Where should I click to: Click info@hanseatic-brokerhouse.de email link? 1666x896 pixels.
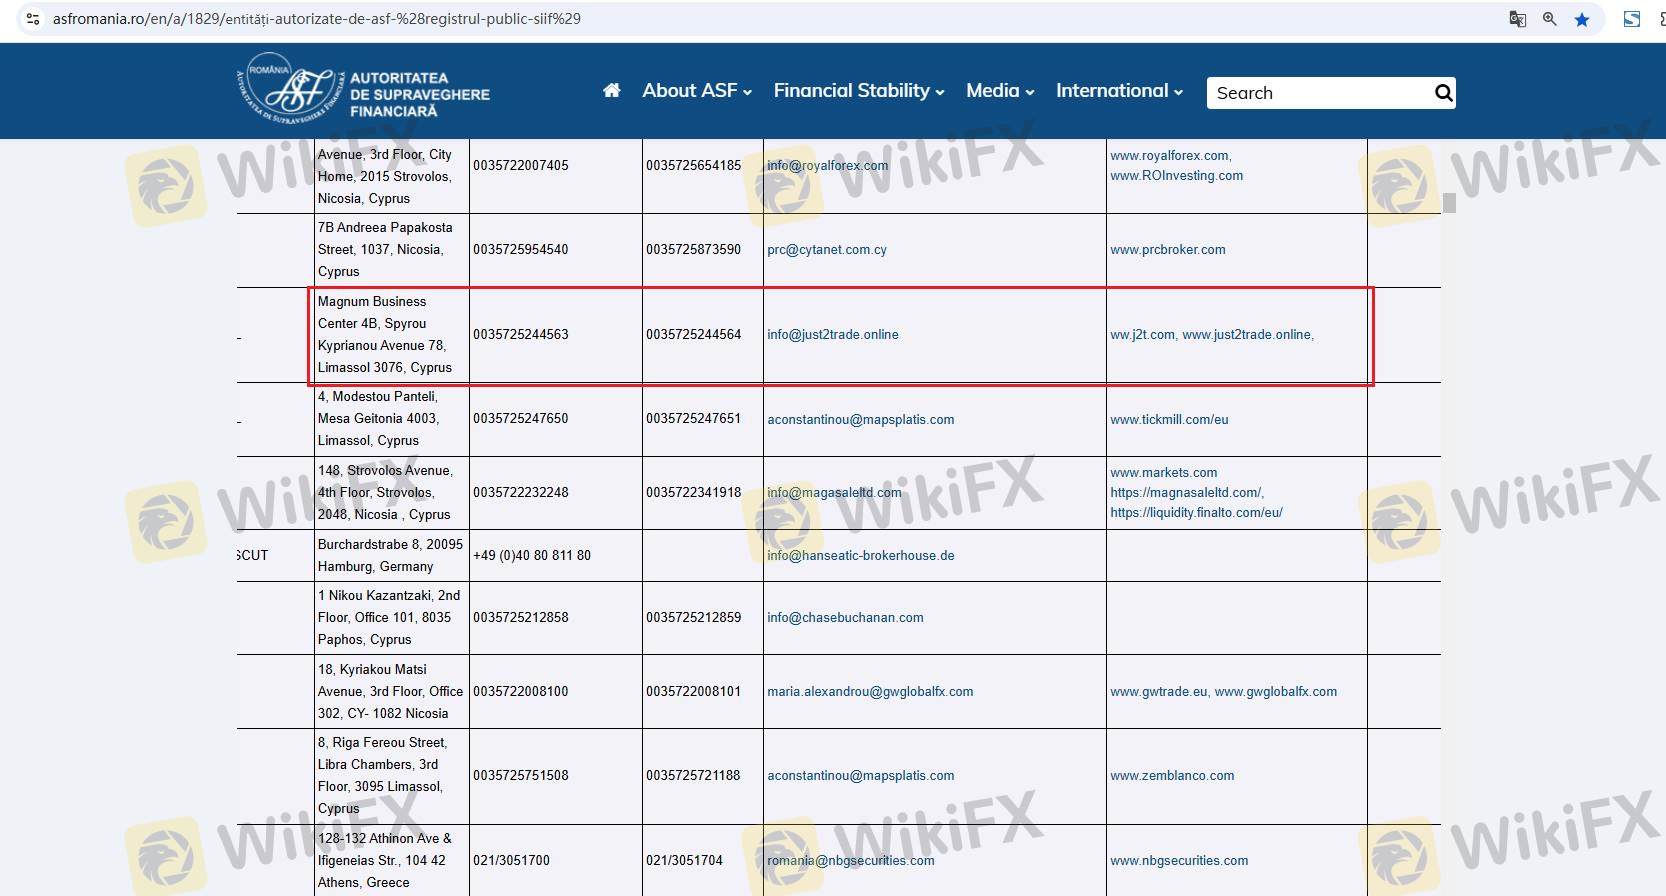pyautogui.click(x=861, y=556)
